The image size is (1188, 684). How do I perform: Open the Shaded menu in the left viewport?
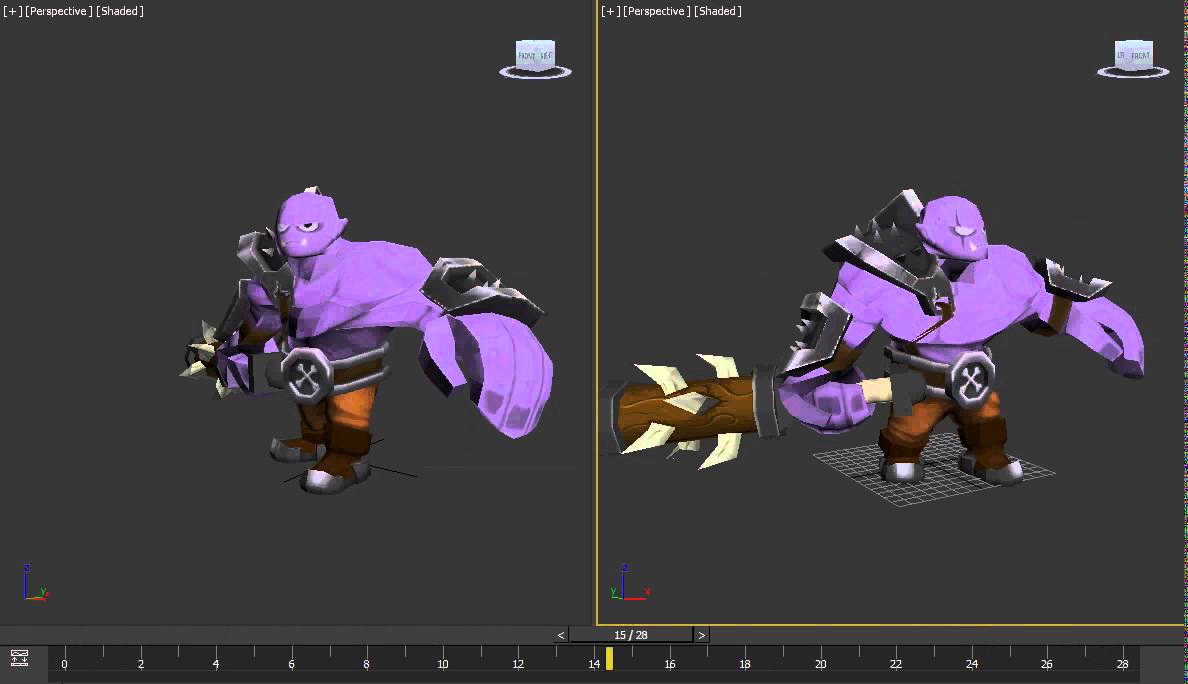tap(120, 11)
